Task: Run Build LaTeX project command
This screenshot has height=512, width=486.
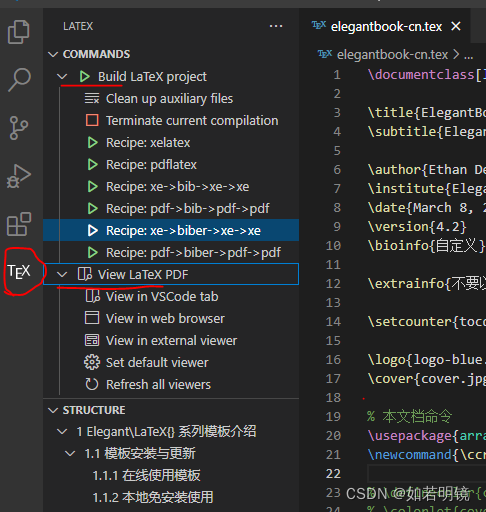Action: point(152,77)
